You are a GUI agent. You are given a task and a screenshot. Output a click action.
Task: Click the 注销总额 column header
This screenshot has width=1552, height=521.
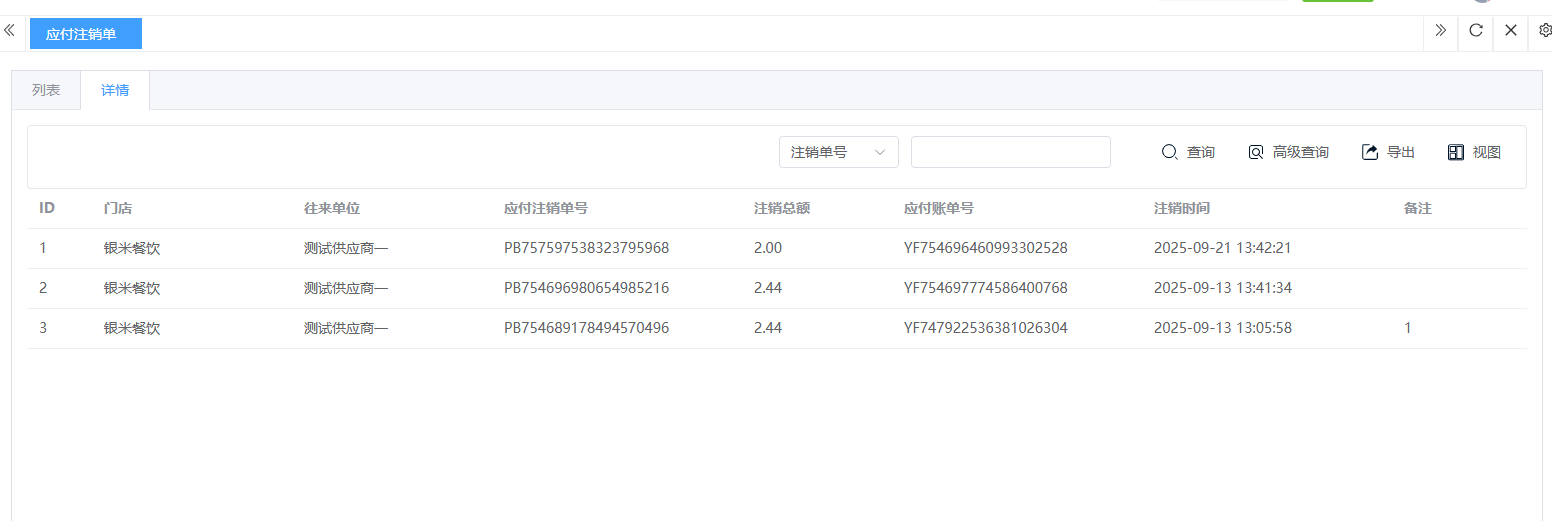(781, 208)
